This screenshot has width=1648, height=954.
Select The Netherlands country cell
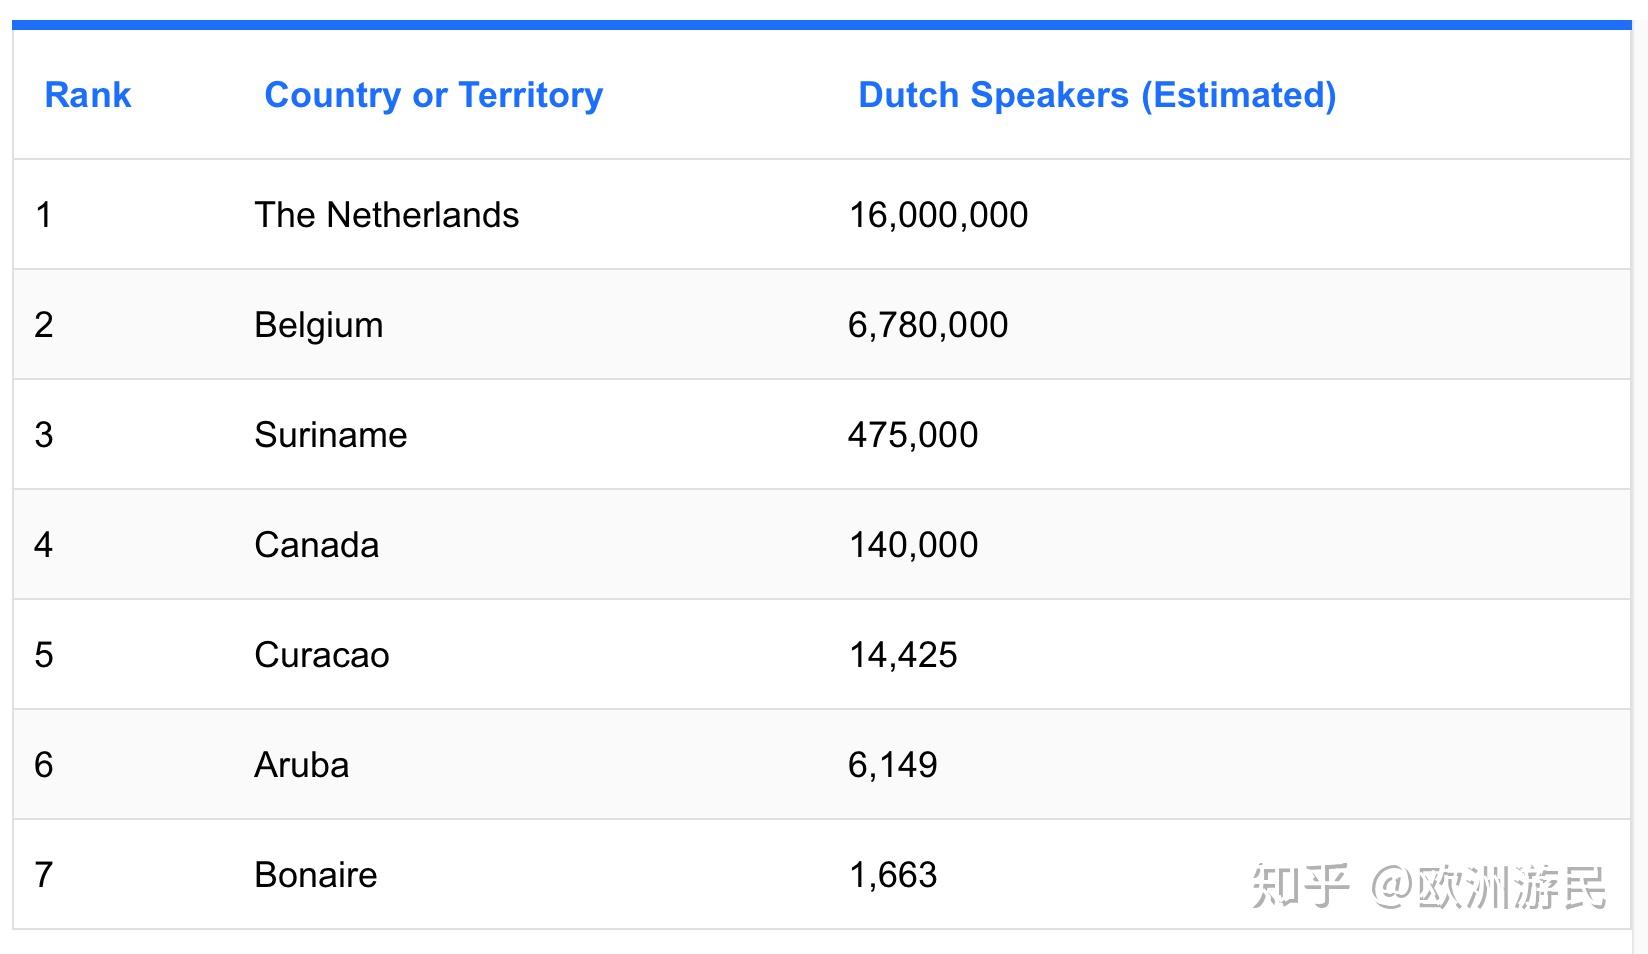386,215
